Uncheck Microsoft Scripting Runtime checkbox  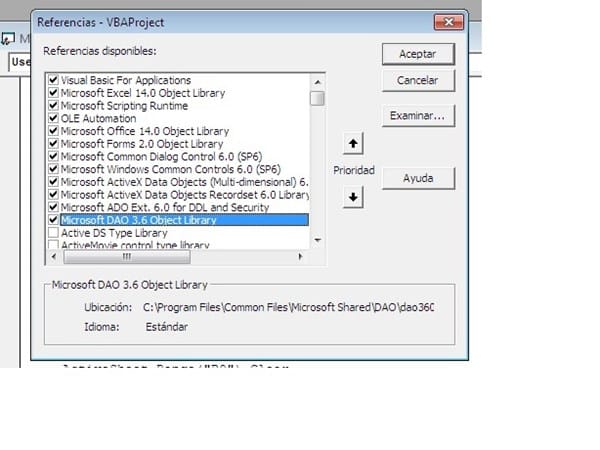[x=53, y=105]
